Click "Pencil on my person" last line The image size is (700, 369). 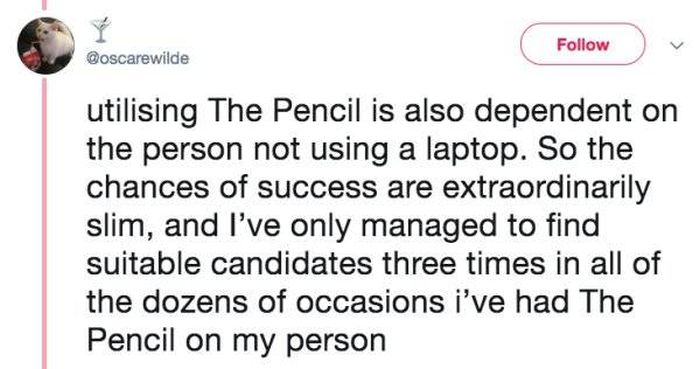pos(236,341)
